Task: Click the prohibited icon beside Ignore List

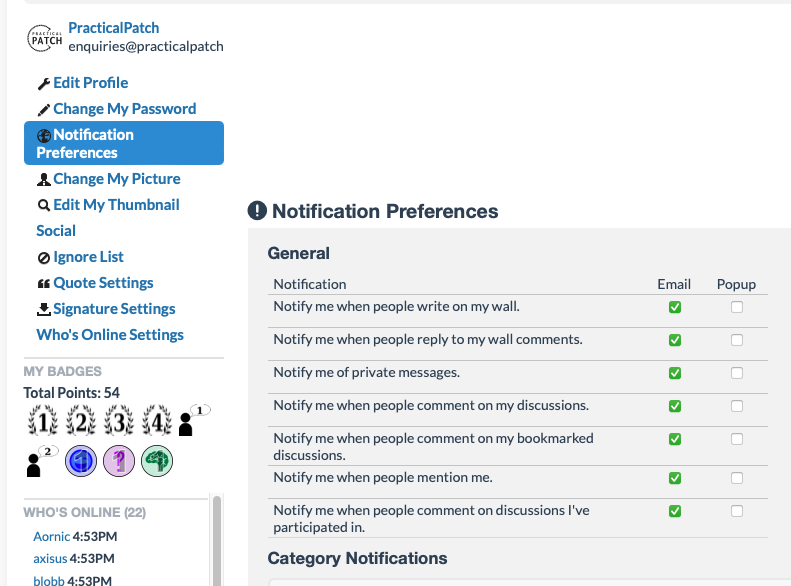Action: pyautogui.click(x=44, y=258)
